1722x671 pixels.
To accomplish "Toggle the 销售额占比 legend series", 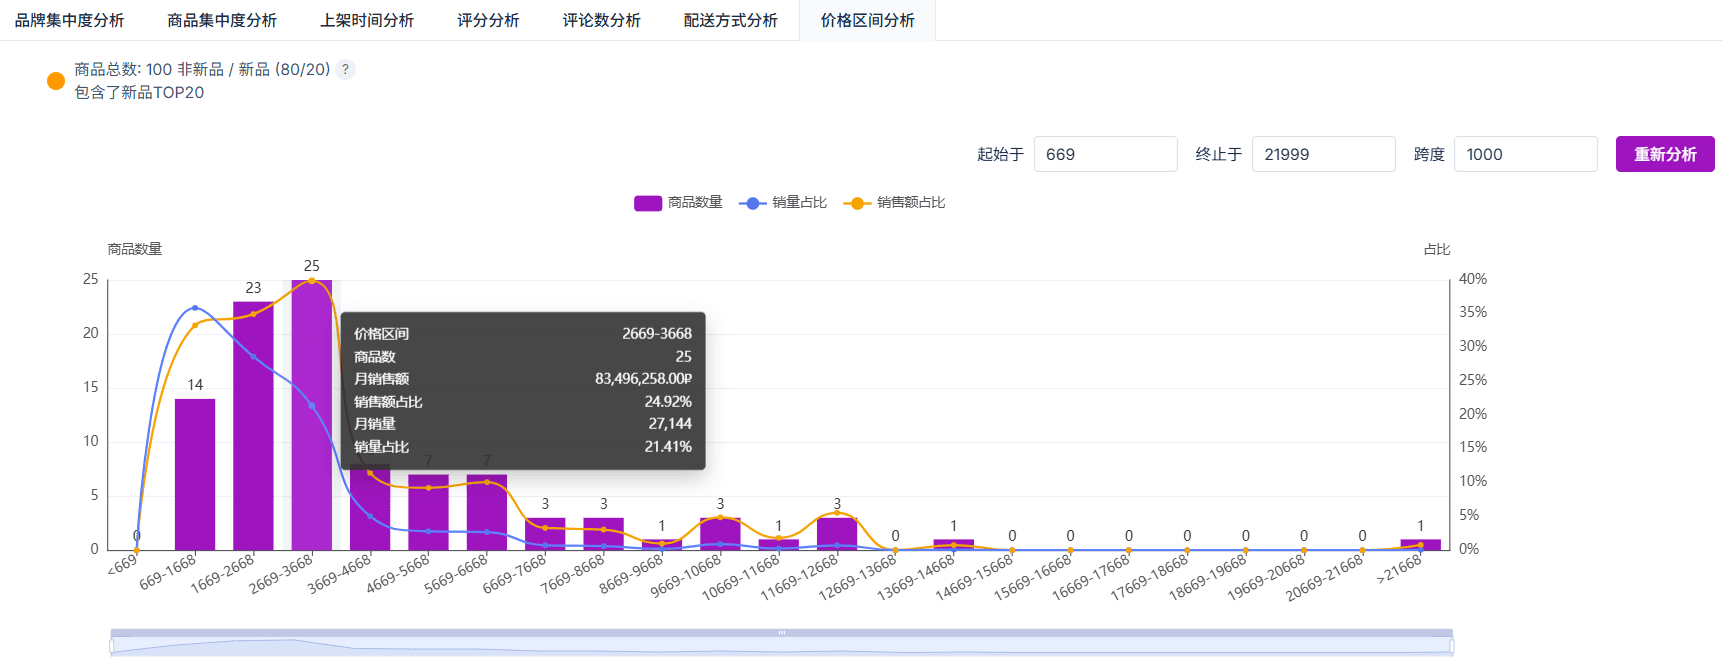I will point(894,203).
